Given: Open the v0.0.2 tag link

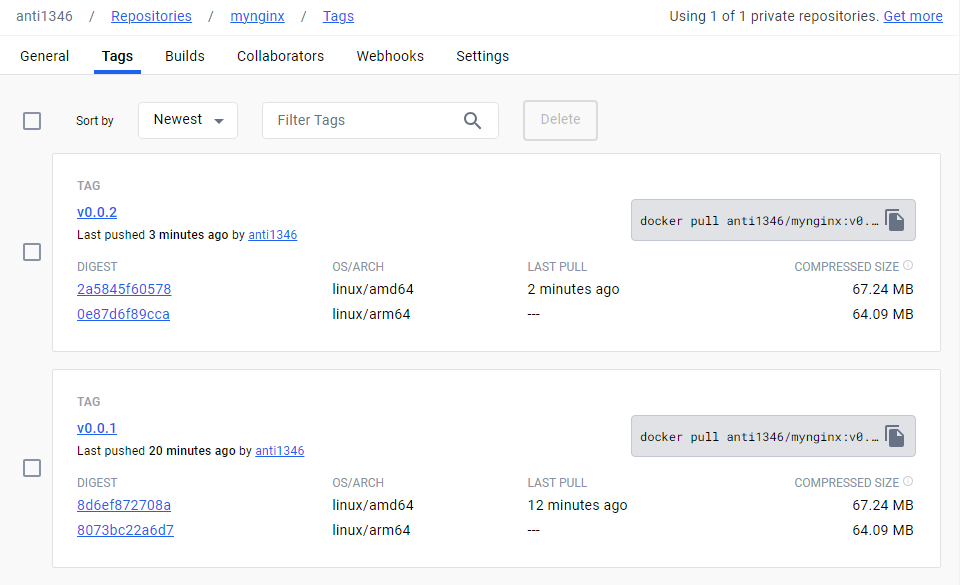Looking at the screenshot, I should coord(97,212).
